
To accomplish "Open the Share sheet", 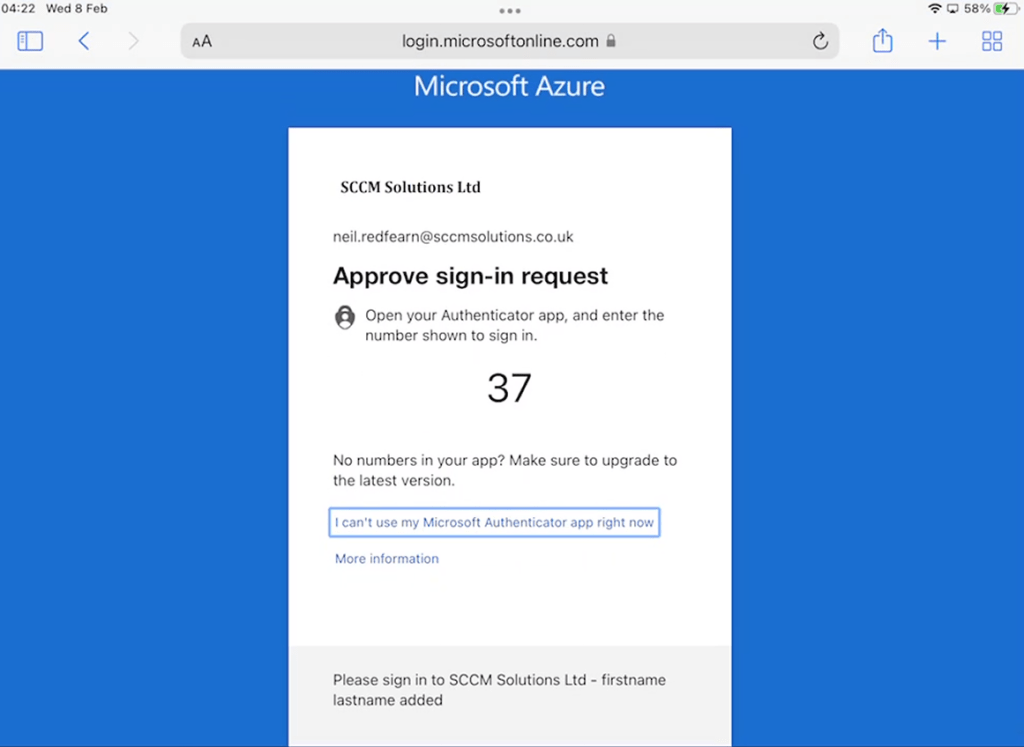I will [882, 41].
